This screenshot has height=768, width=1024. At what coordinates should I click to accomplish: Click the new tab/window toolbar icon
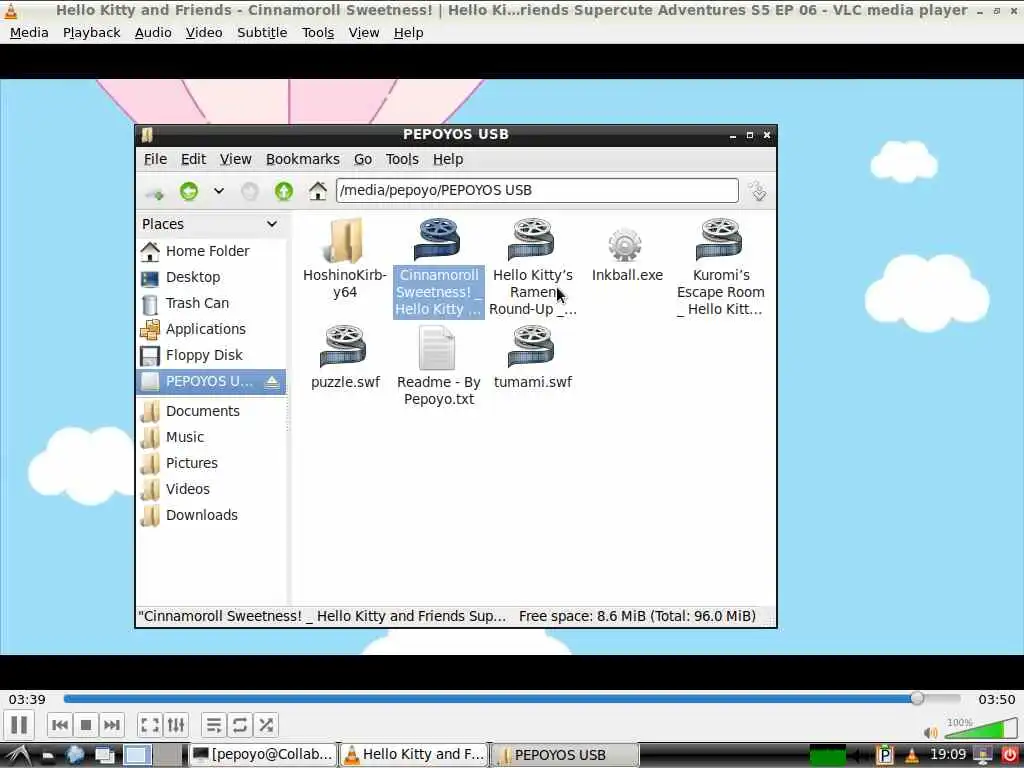(x=155, y=193)
